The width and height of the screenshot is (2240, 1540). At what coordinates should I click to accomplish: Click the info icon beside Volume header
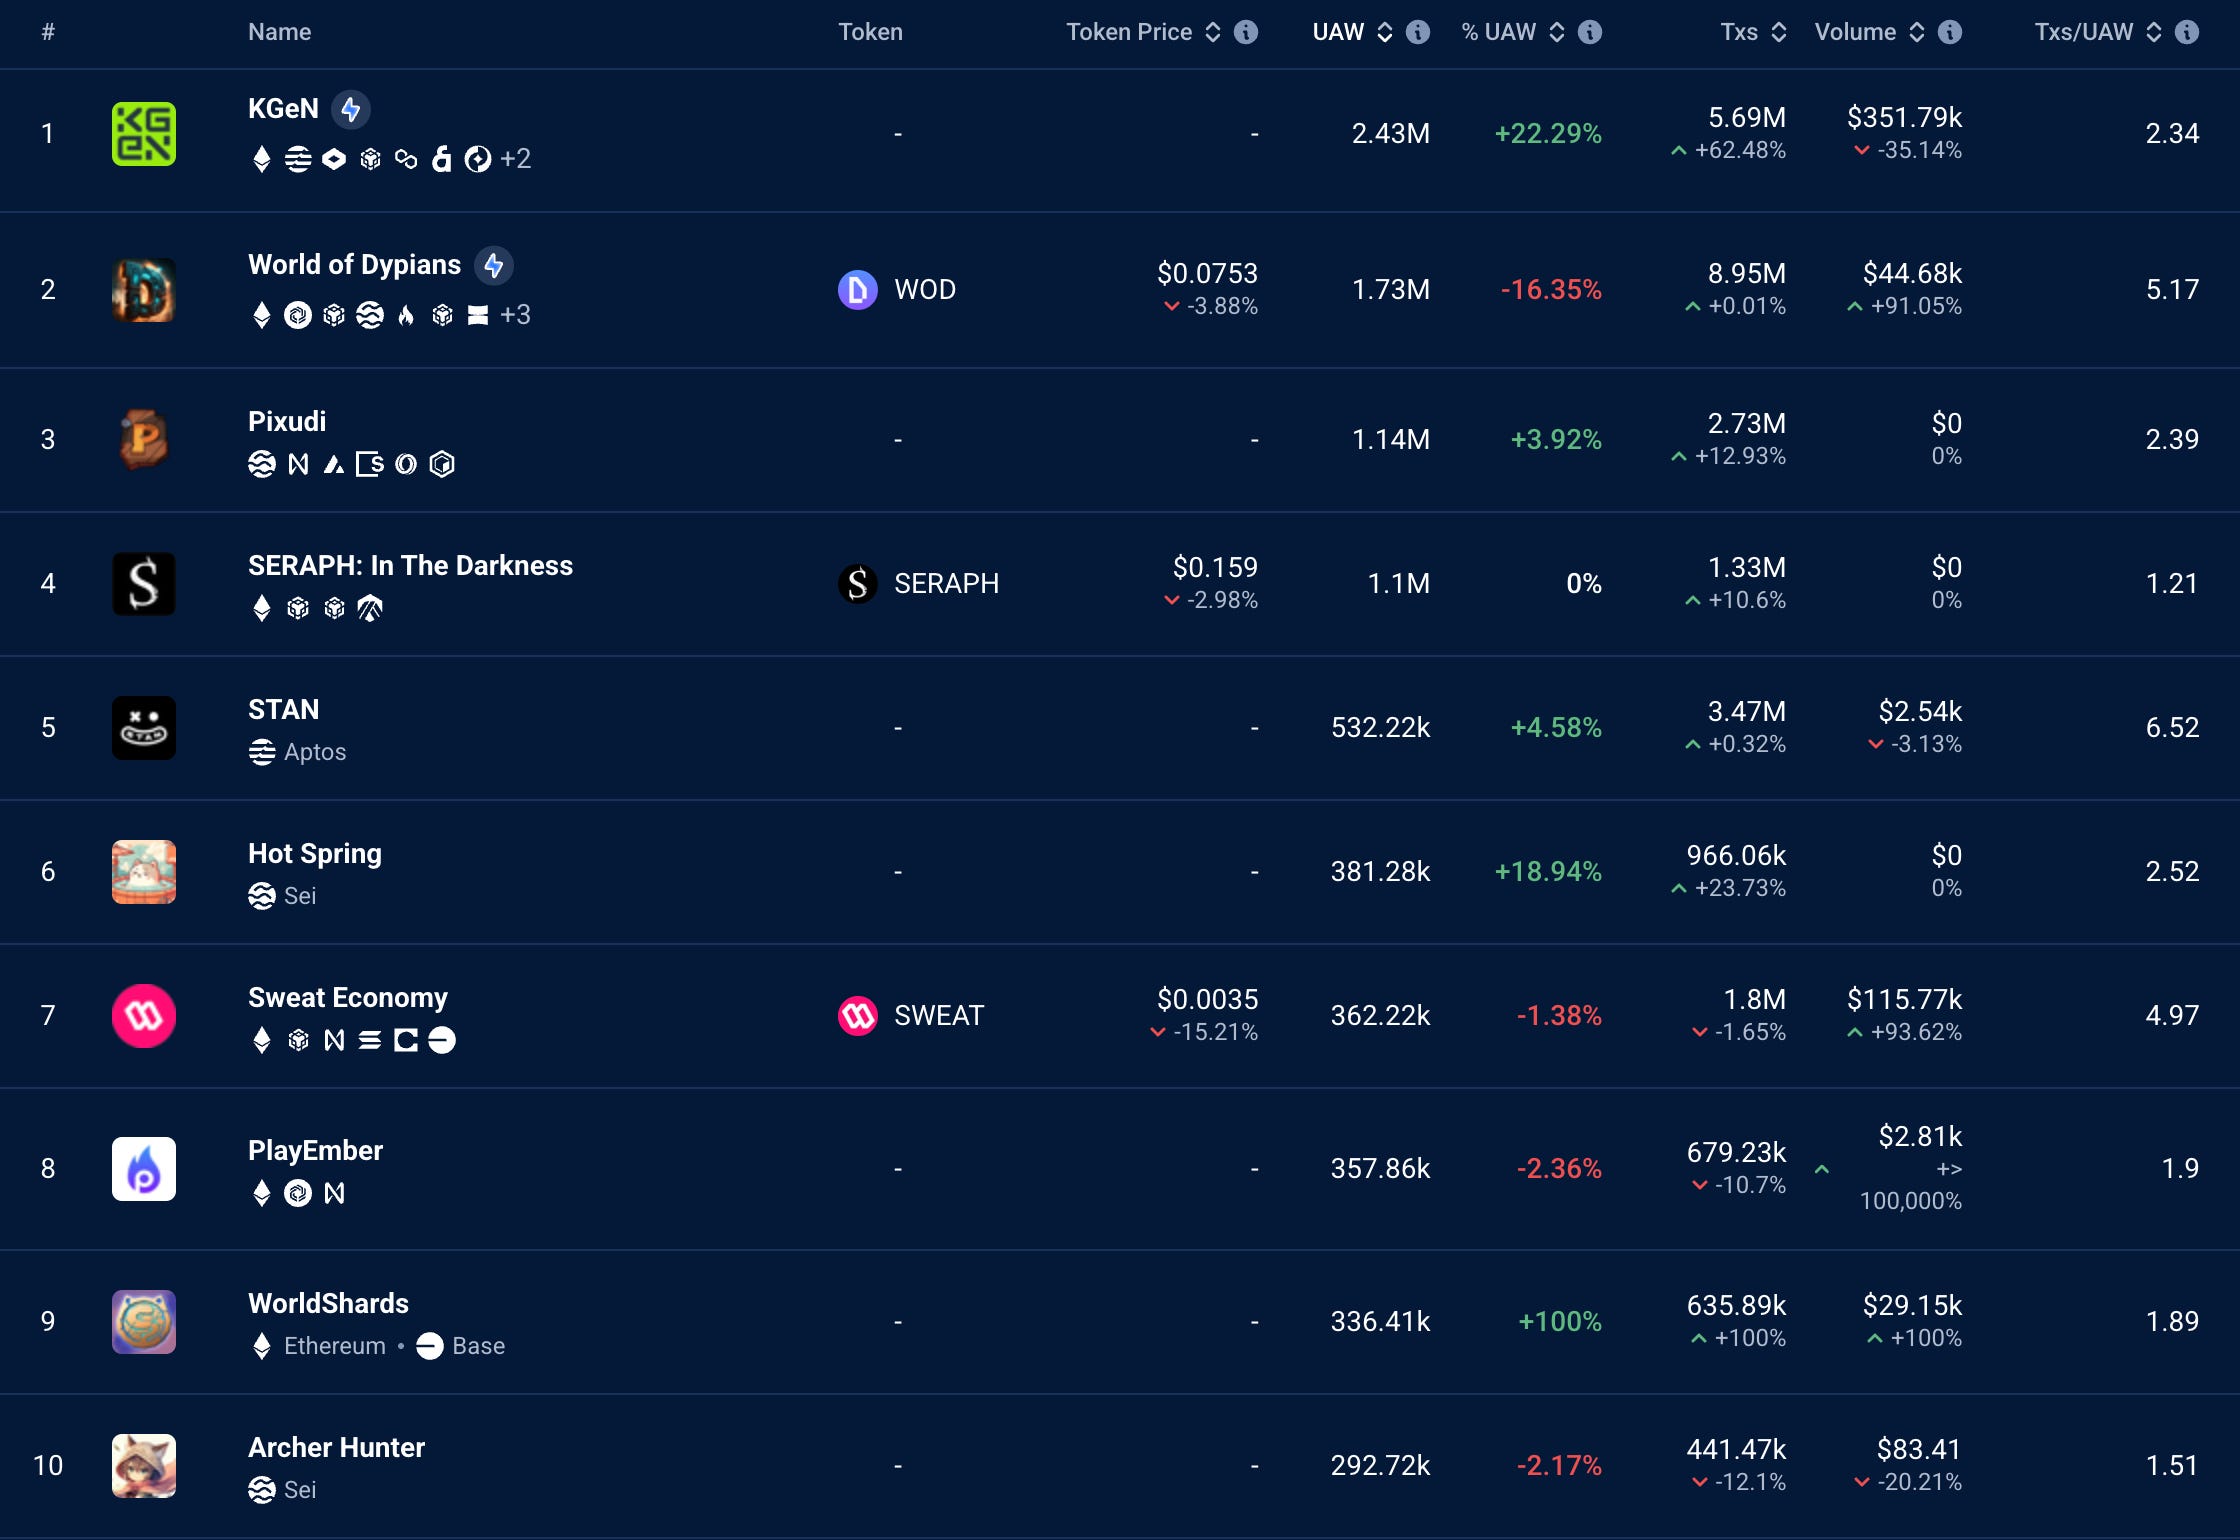(x=1950, y=32)
